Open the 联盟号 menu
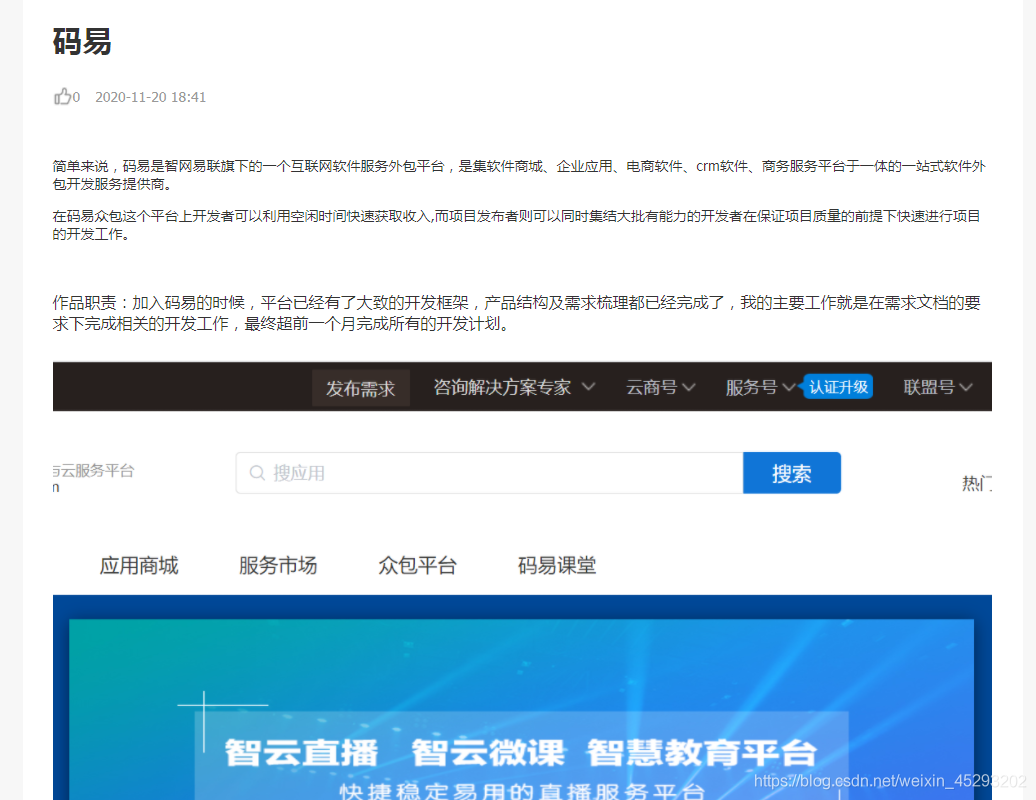The height and width of the screenshot is (800, 1036). pos(929,387)
